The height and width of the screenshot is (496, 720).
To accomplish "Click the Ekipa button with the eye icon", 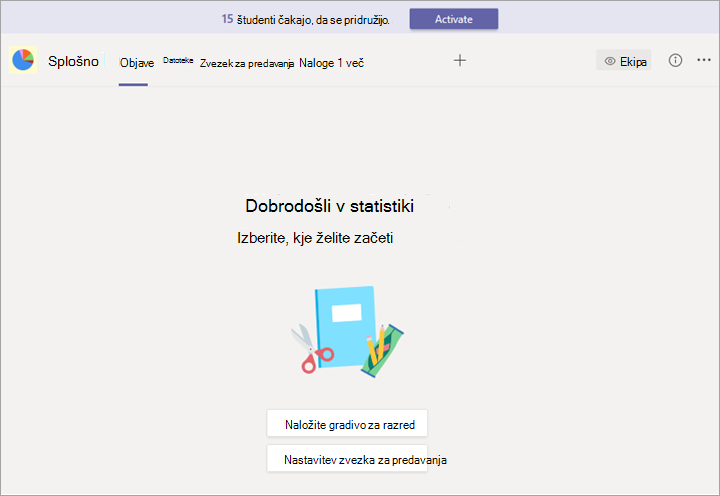I will 624,61.
